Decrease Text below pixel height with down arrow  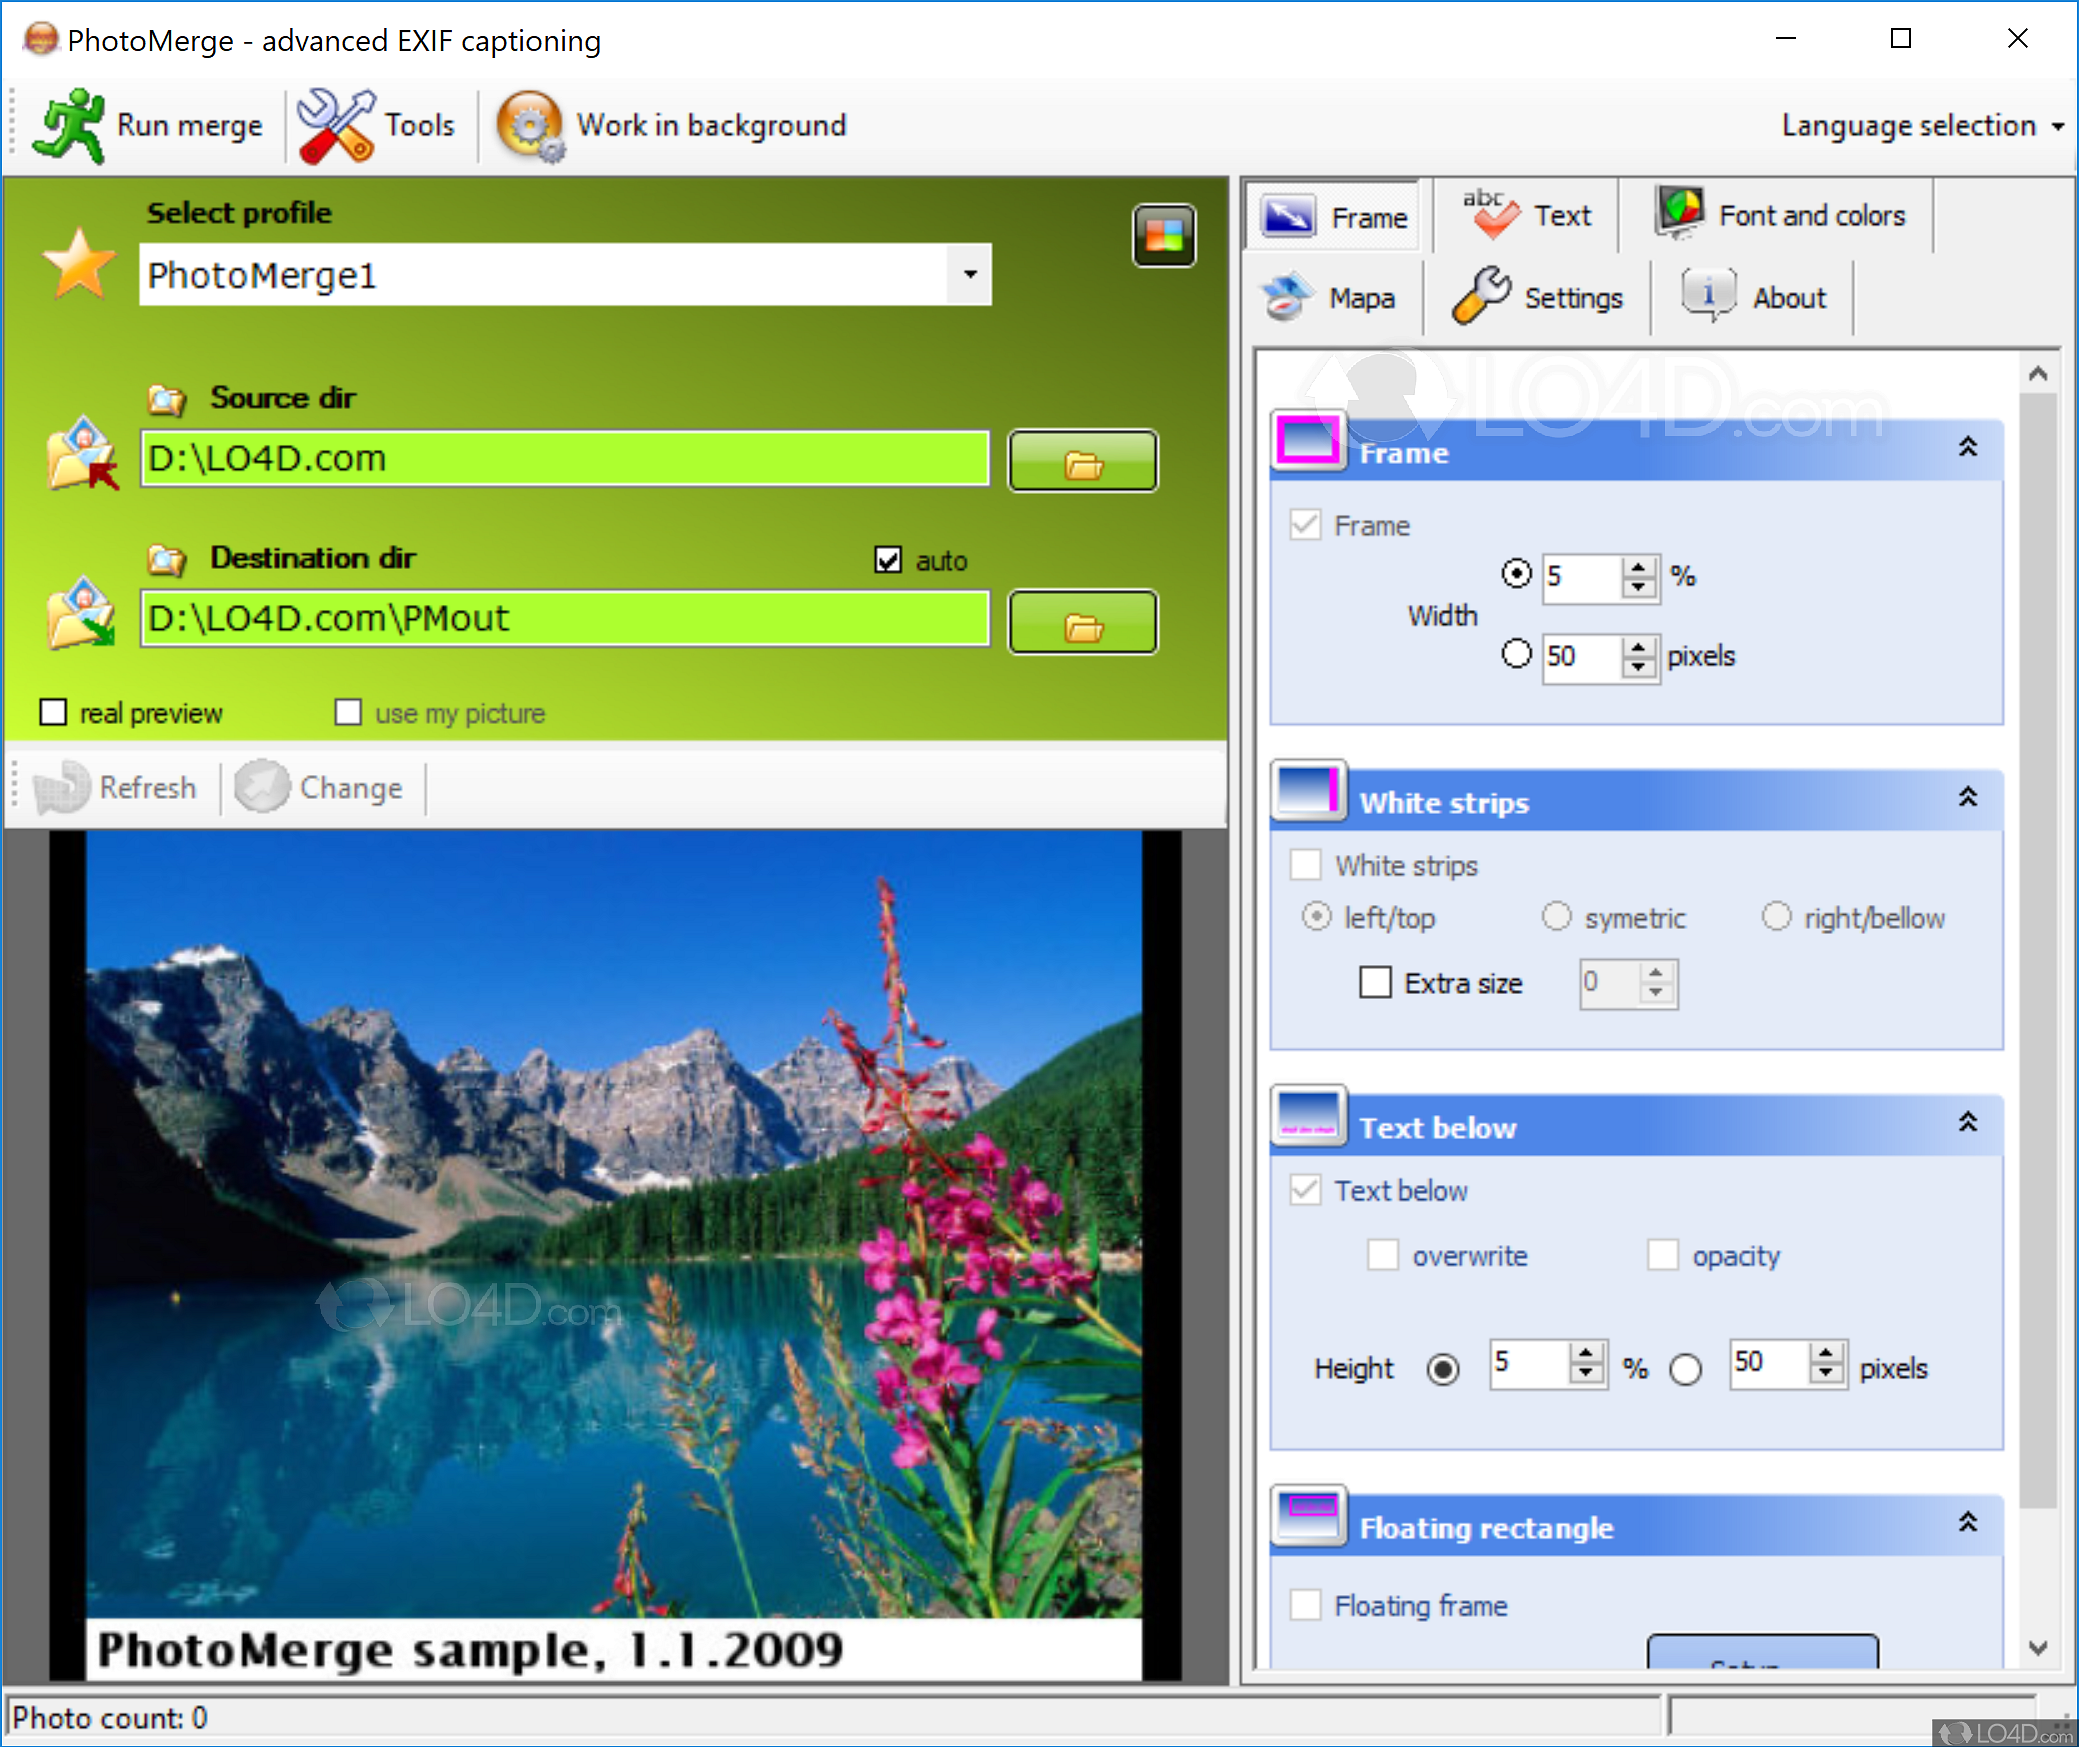coord(1825,1373)
